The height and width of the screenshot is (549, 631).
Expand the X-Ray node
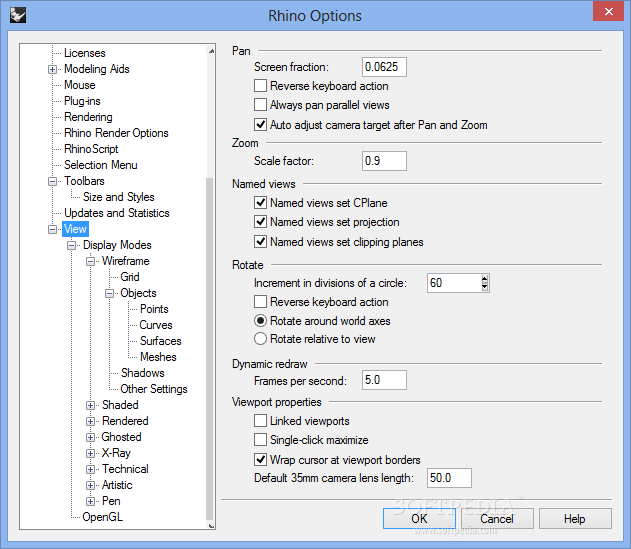(91, 453)
